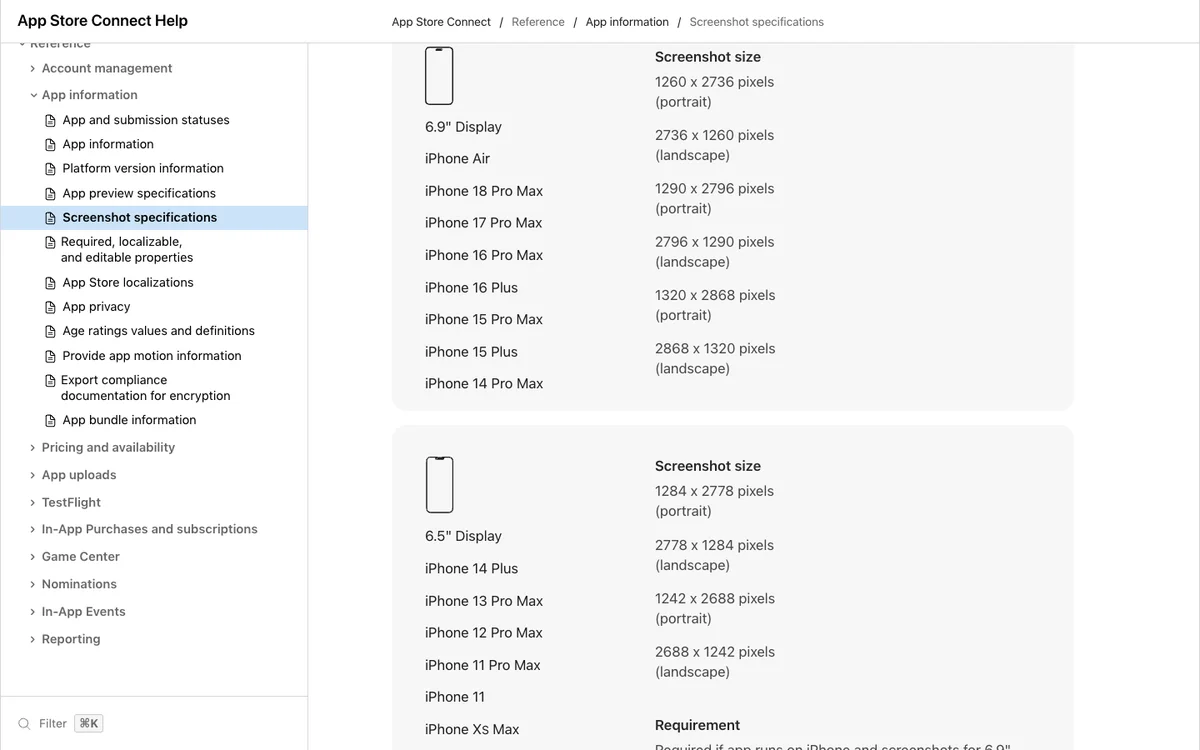Click the App Store Connect Help title
1200x750 pixels.
pos(102,21)
